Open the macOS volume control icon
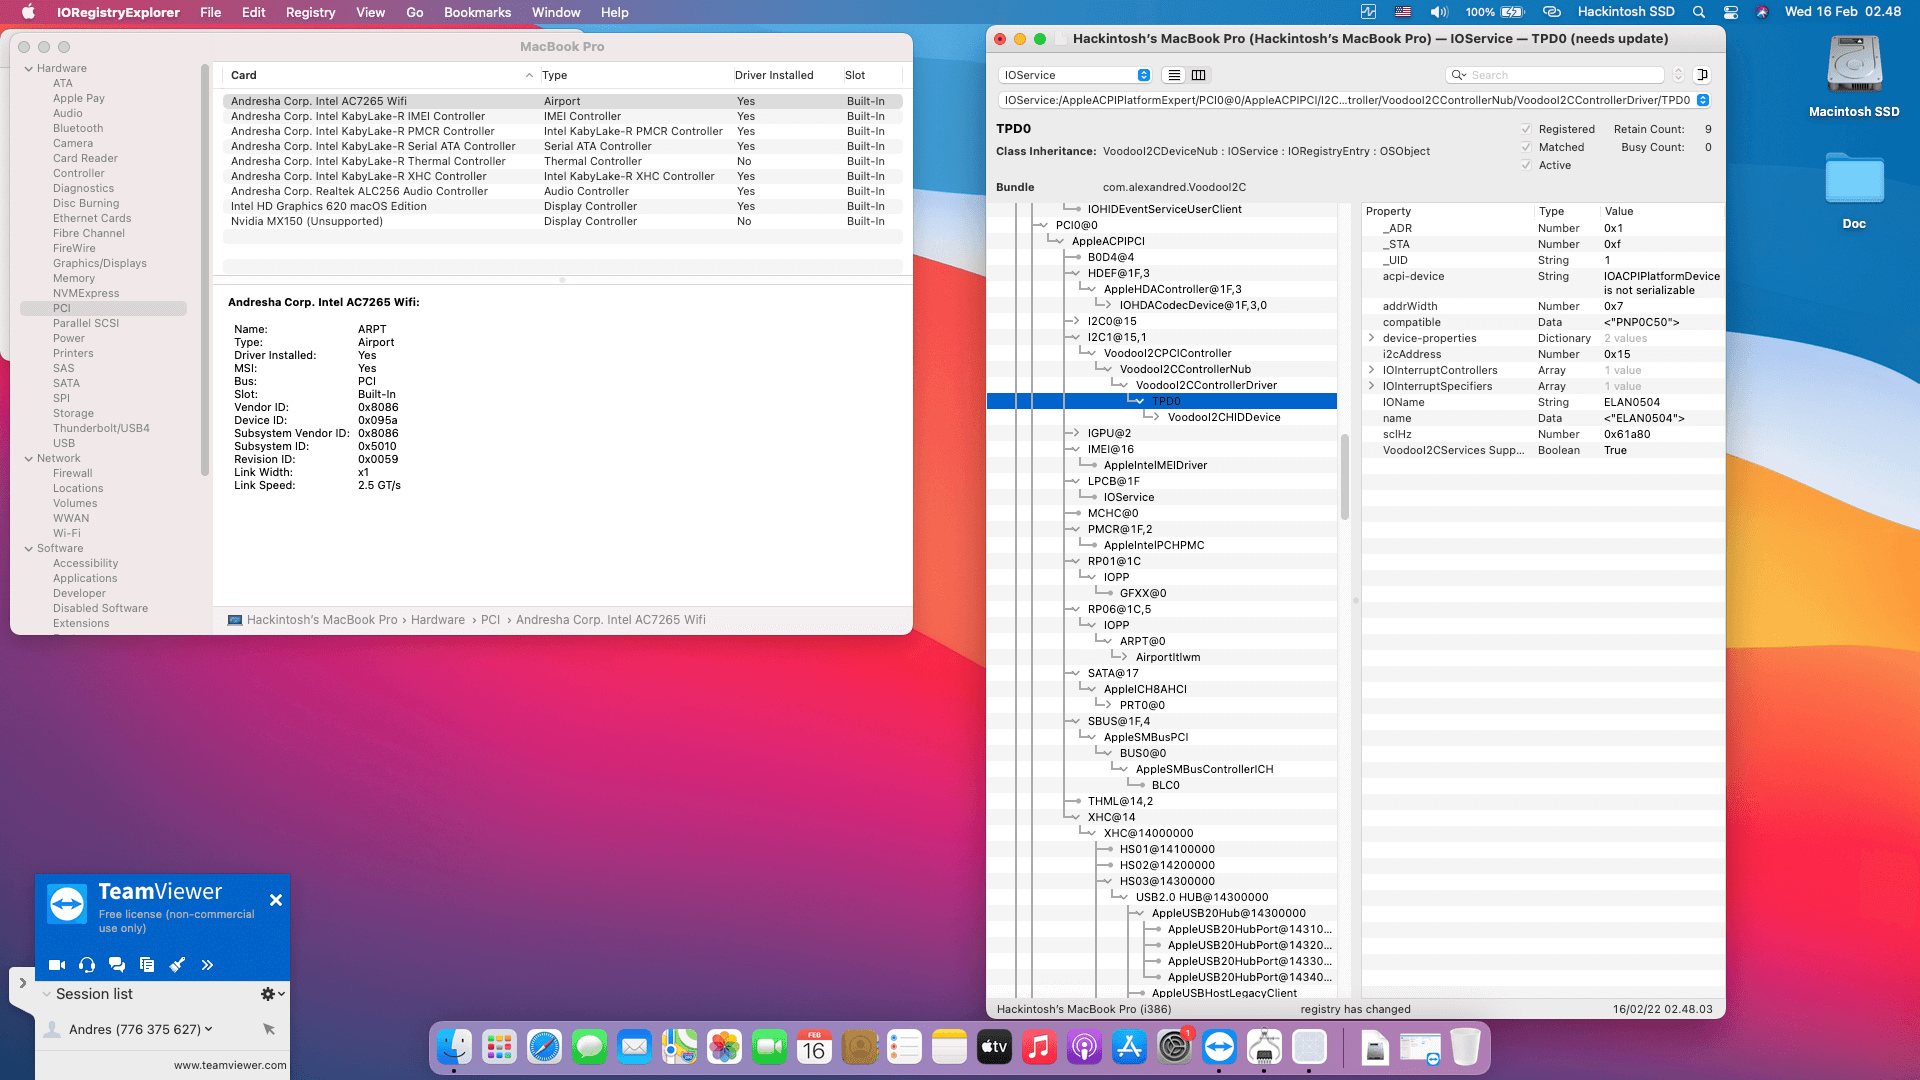This screenshot has height=1080, width=1920. pyautogui.click(x=1439, y=12)
